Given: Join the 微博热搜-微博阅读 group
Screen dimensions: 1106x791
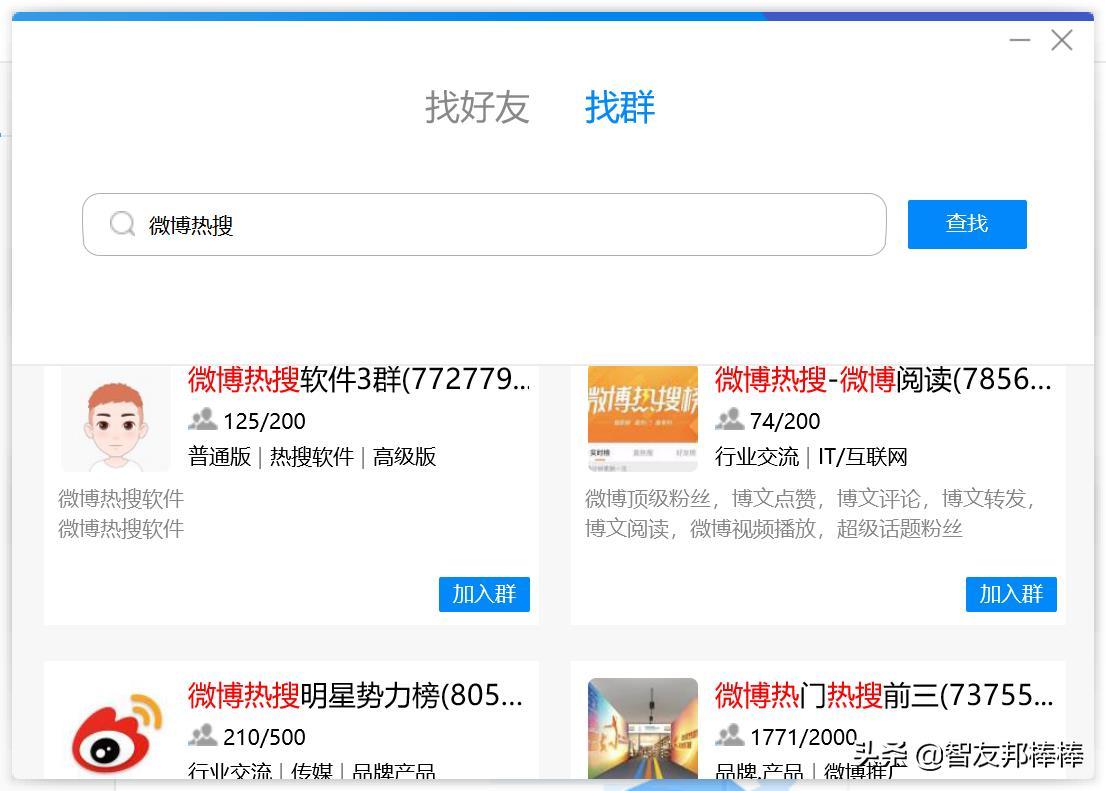Looking at the screenshot, I should tap(1011, 594).
